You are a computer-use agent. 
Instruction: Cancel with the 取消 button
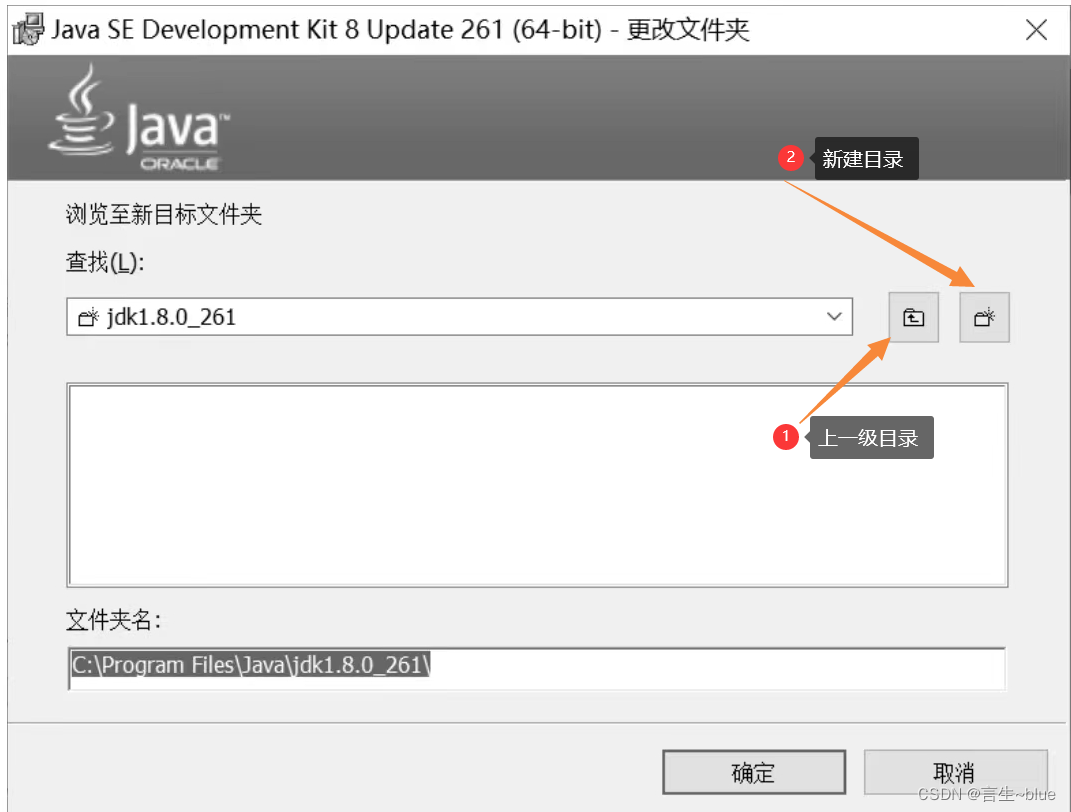point(955,772)
